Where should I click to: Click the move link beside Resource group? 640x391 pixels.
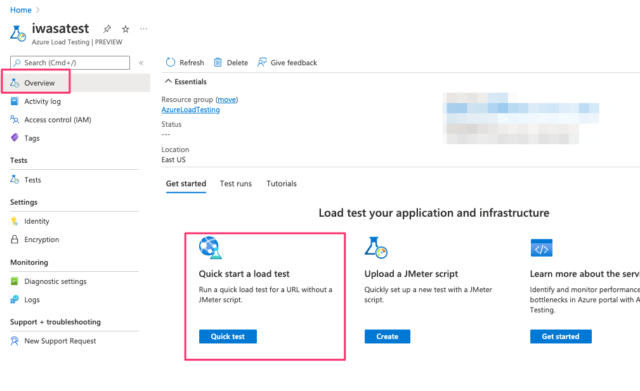[227, 100]
